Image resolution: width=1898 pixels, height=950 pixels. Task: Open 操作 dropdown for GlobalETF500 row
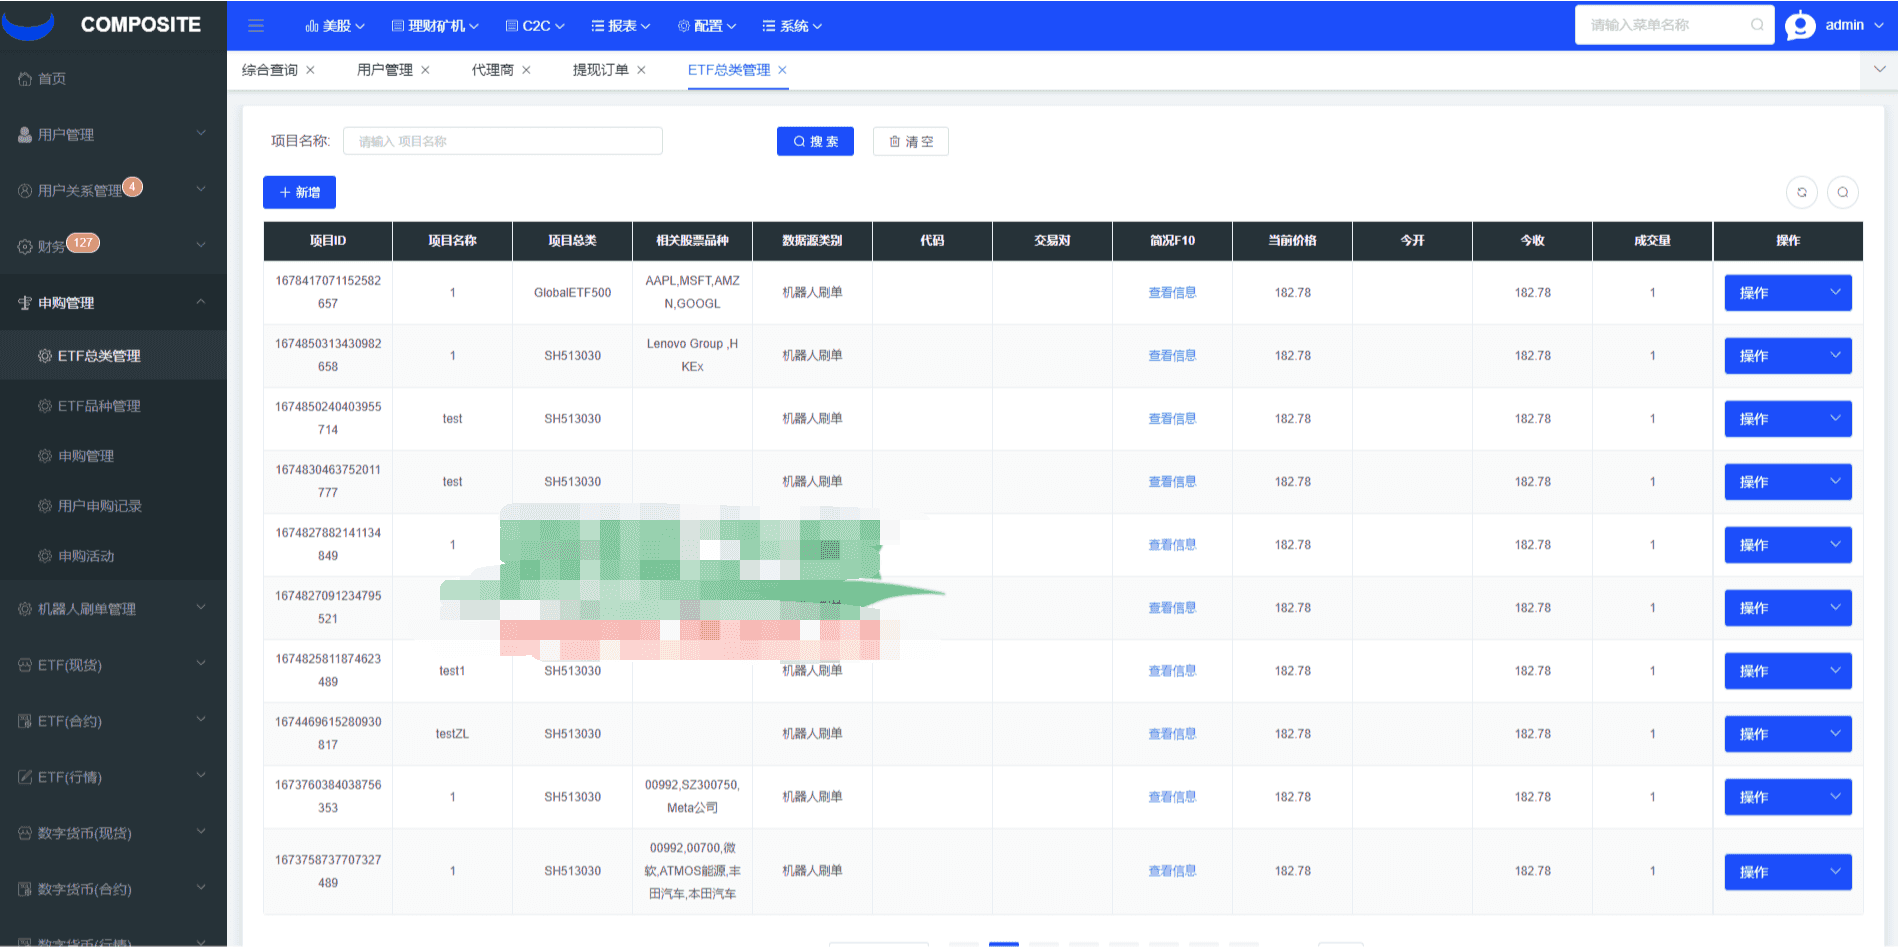pyautogui.click(x=1787, y=293)
